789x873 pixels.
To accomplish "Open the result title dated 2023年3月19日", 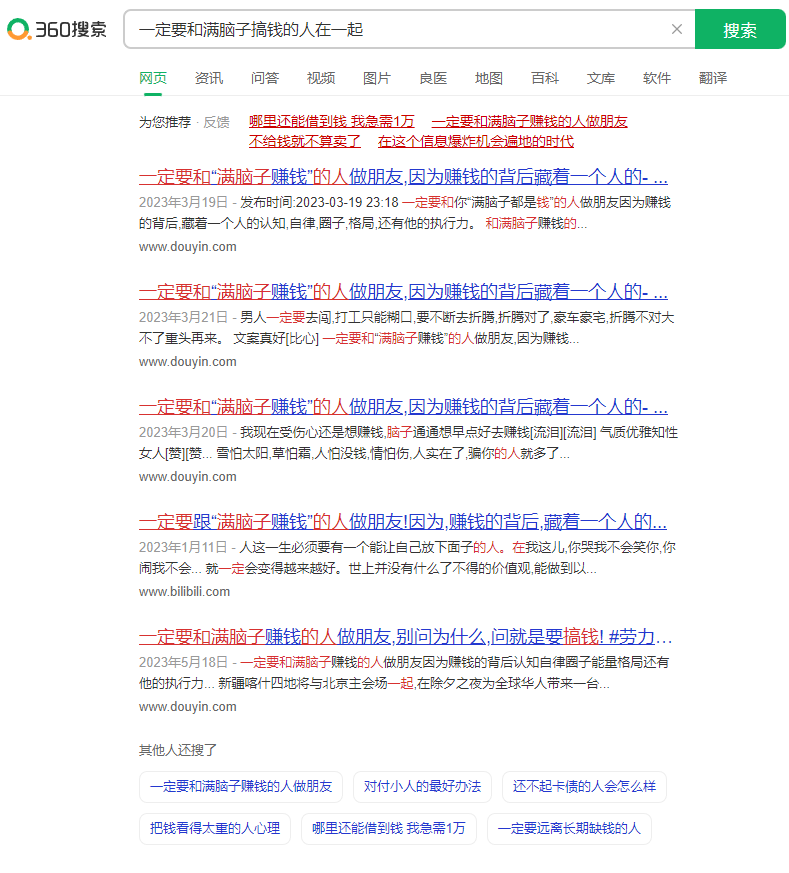I will (403, 177).
